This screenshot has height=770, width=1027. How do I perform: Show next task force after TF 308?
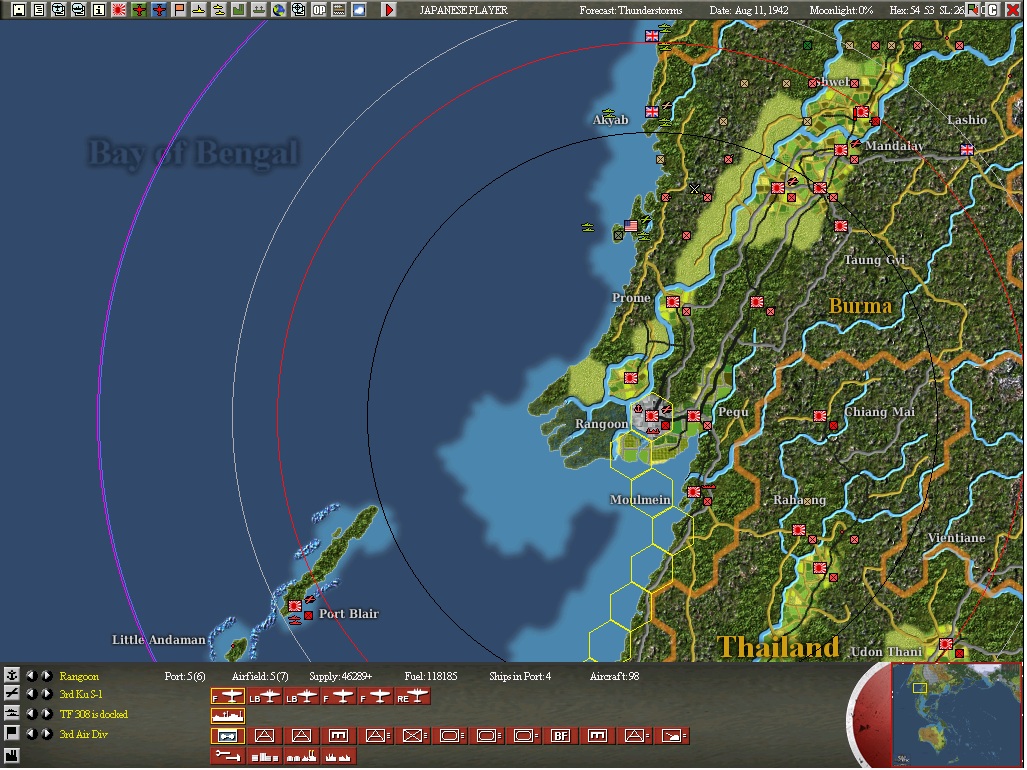47,714
